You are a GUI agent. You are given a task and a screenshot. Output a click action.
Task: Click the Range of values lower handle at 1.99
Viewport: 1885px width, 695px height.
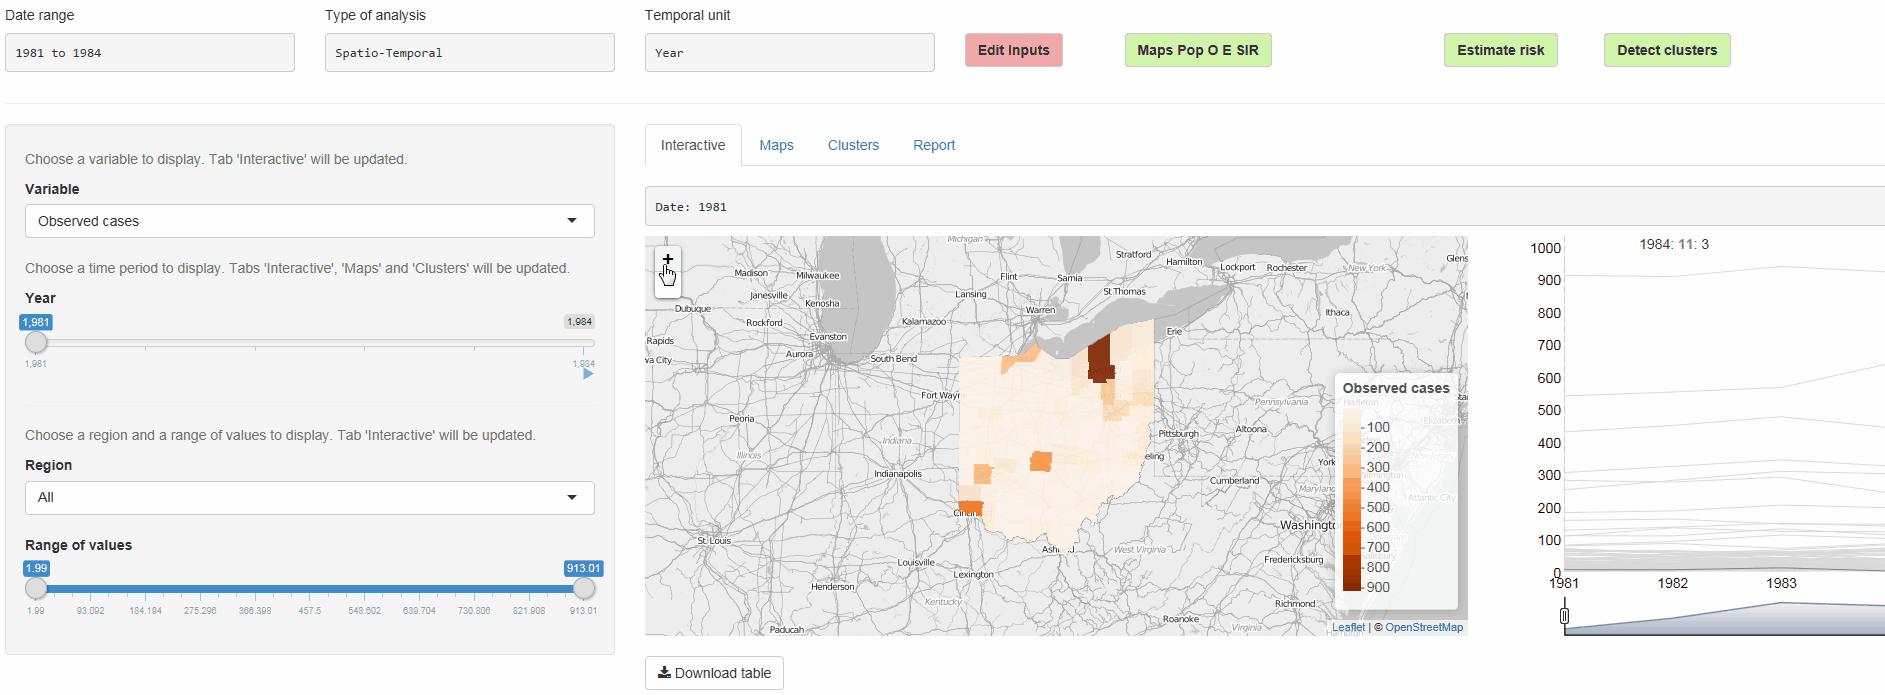36,589
